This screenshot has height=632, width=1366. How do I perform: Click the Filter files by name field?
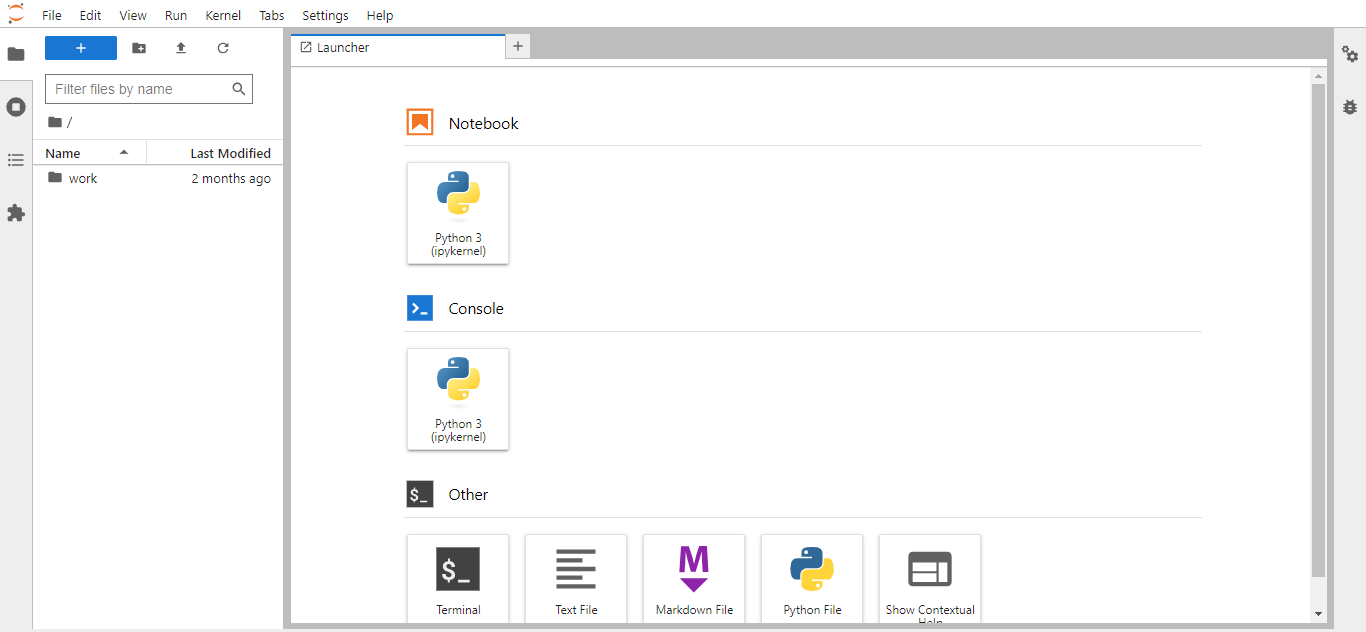tap(149, 89)
